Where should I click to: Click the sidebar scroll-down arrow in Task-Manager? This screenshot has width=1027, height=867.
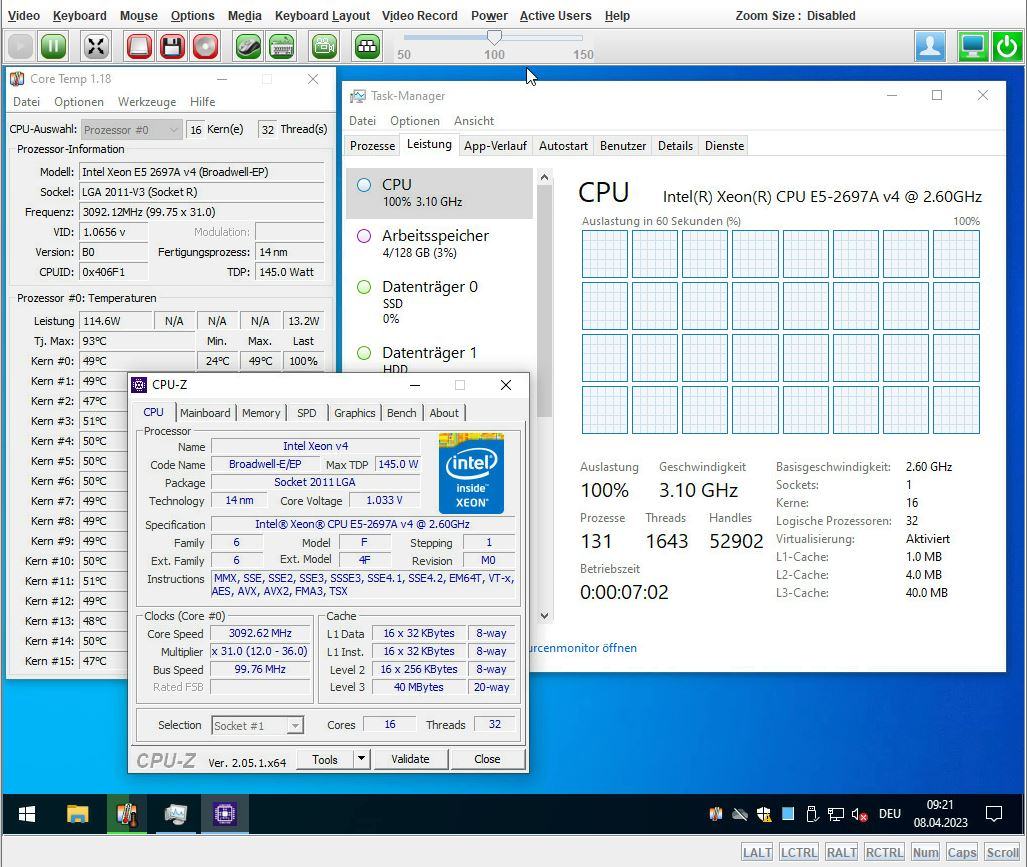click(544, 616)
